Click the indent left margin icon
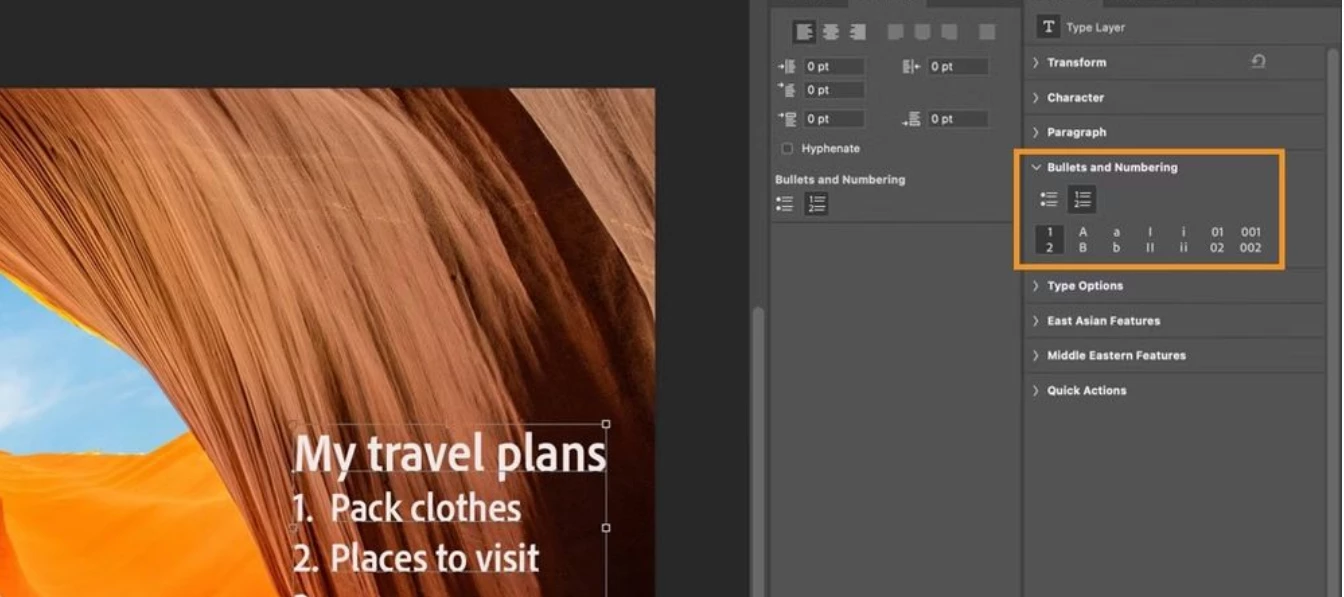1344x597 pixels. tap(787, 67)
